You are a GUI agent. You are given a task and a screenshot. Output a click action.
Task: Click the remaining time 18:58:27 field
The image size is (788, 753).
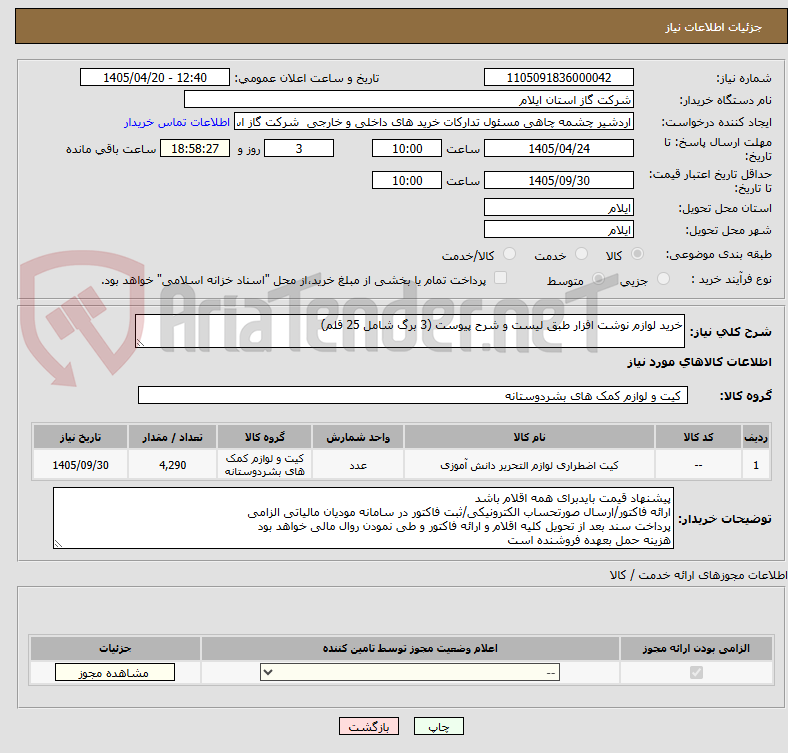(x=195, y=148)
